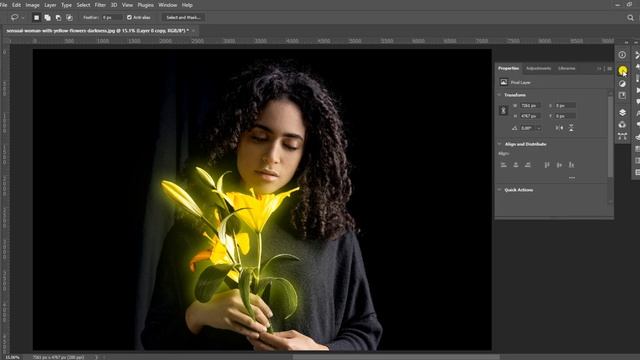Open the Paths dock icon
Screen dimensions: 640x360
(x=622, y=136)
